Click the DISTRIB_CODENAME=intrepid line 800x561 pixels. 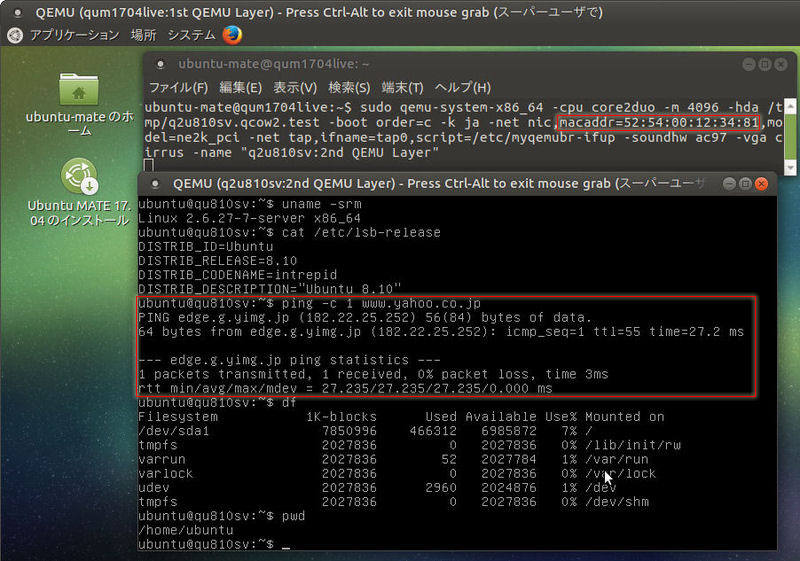click(x=237, y=275)
